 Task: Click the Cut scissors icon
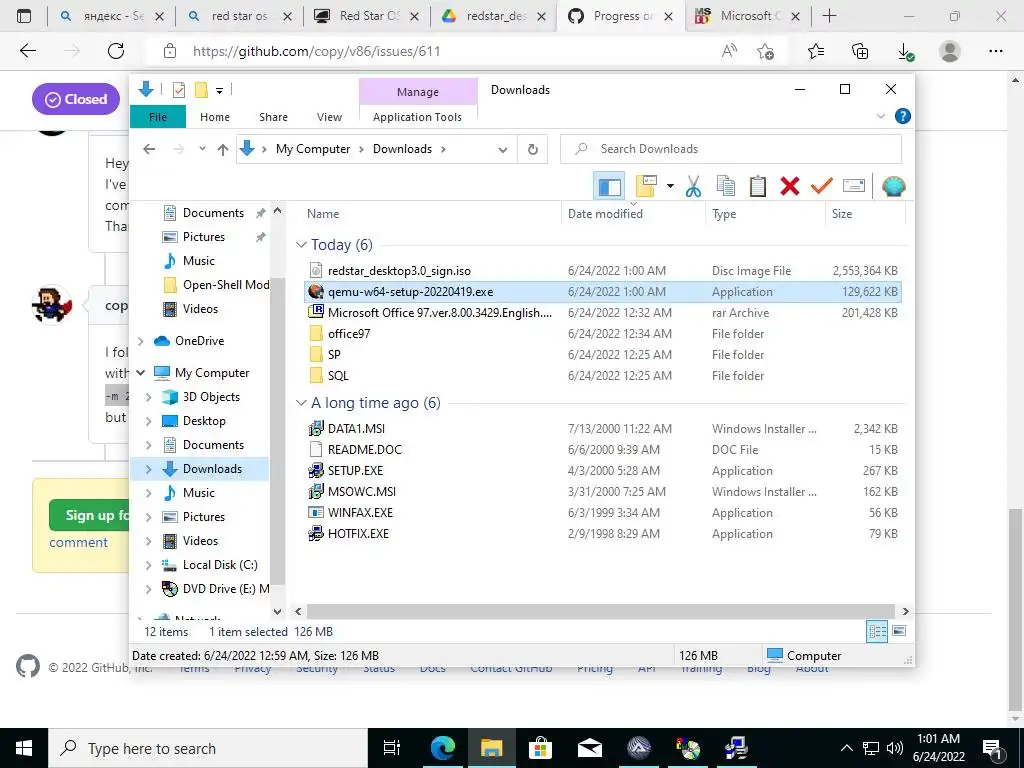point(693,187)
